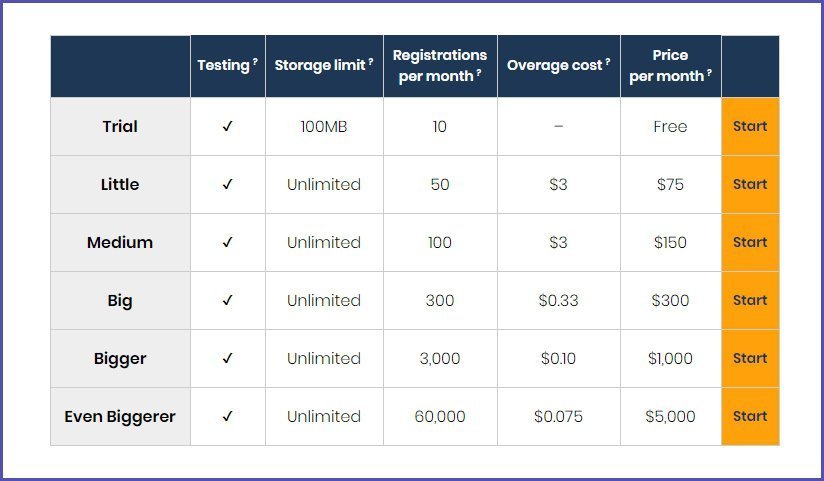This screenshot has height=481, width=824.
Task: Start the Even Biggerer plan
Action: tap(750, 416)
